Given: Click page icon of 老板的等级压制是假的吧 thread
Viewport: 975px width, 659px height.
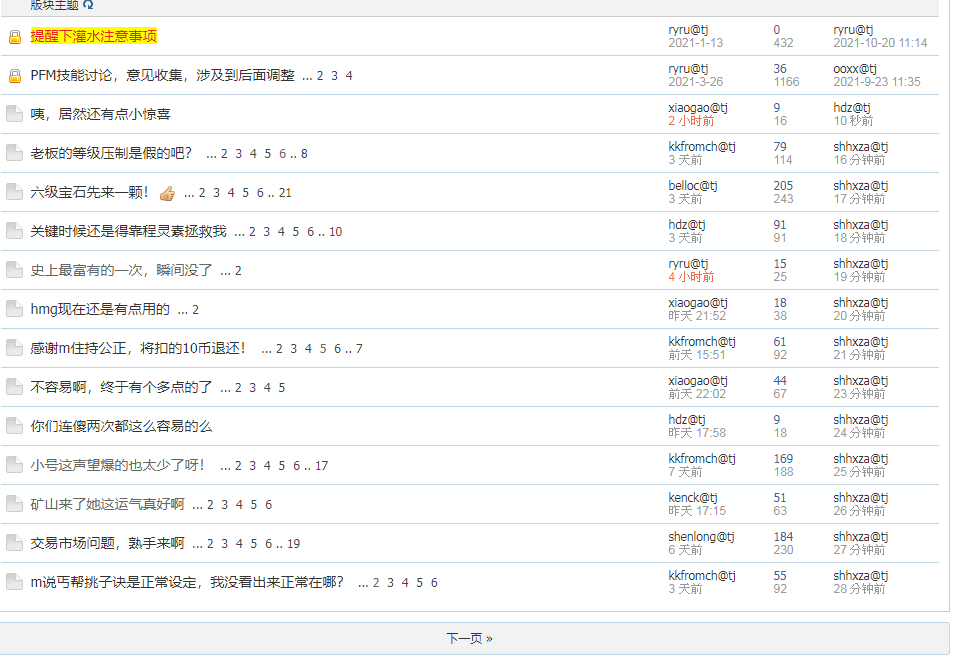Looking at the screenshot, I should click(x=14, y=153).
